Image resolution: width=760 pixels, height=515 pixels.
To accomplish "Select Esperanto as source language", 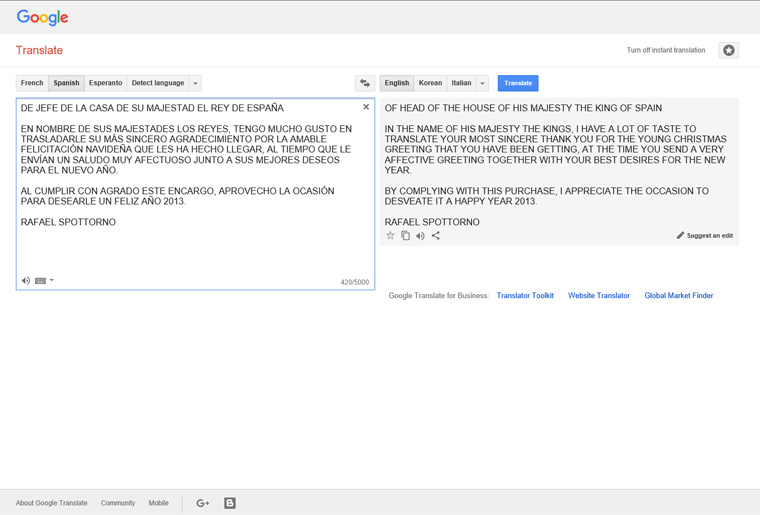I will 106,83.
